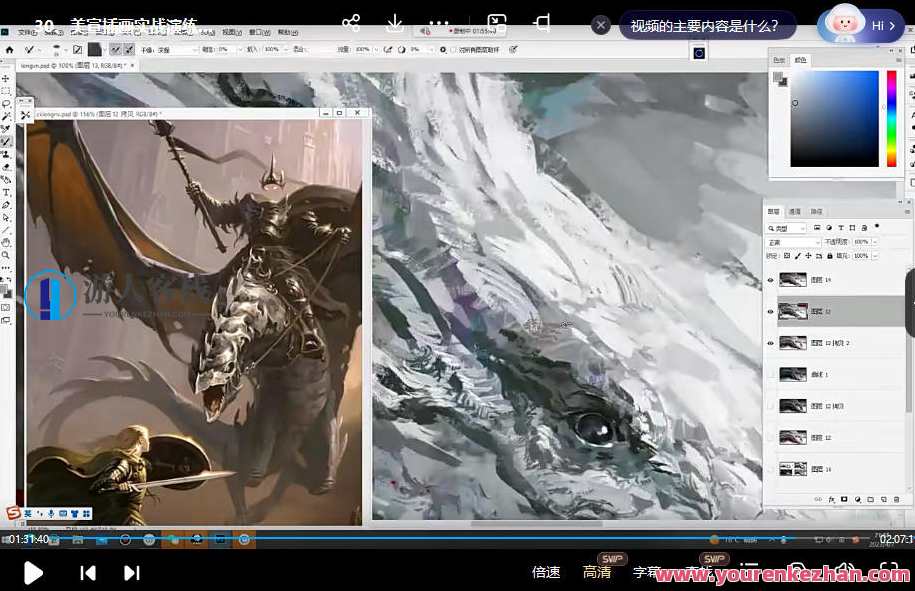The width and height of the screenshot is (915, 591).
Task: Click the download icon in video header
Action: point(395,23)
